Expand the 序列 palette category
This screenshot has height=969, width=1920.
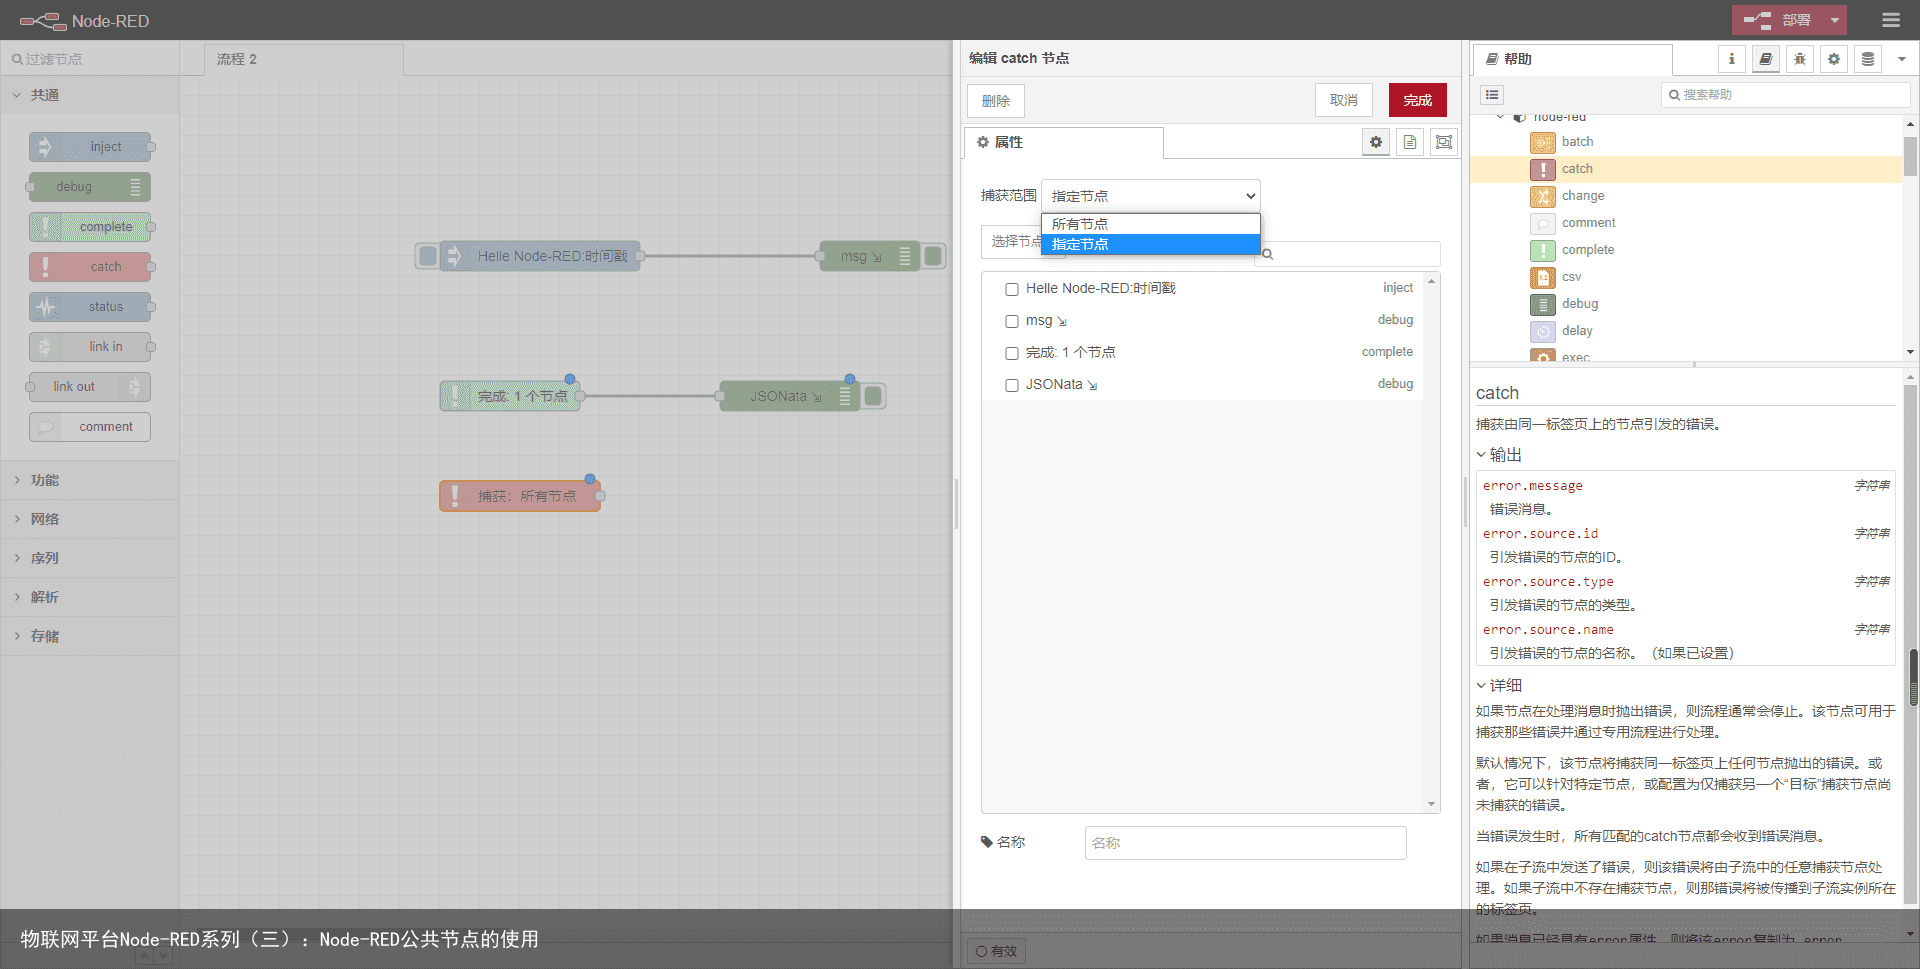pos(90,558)
